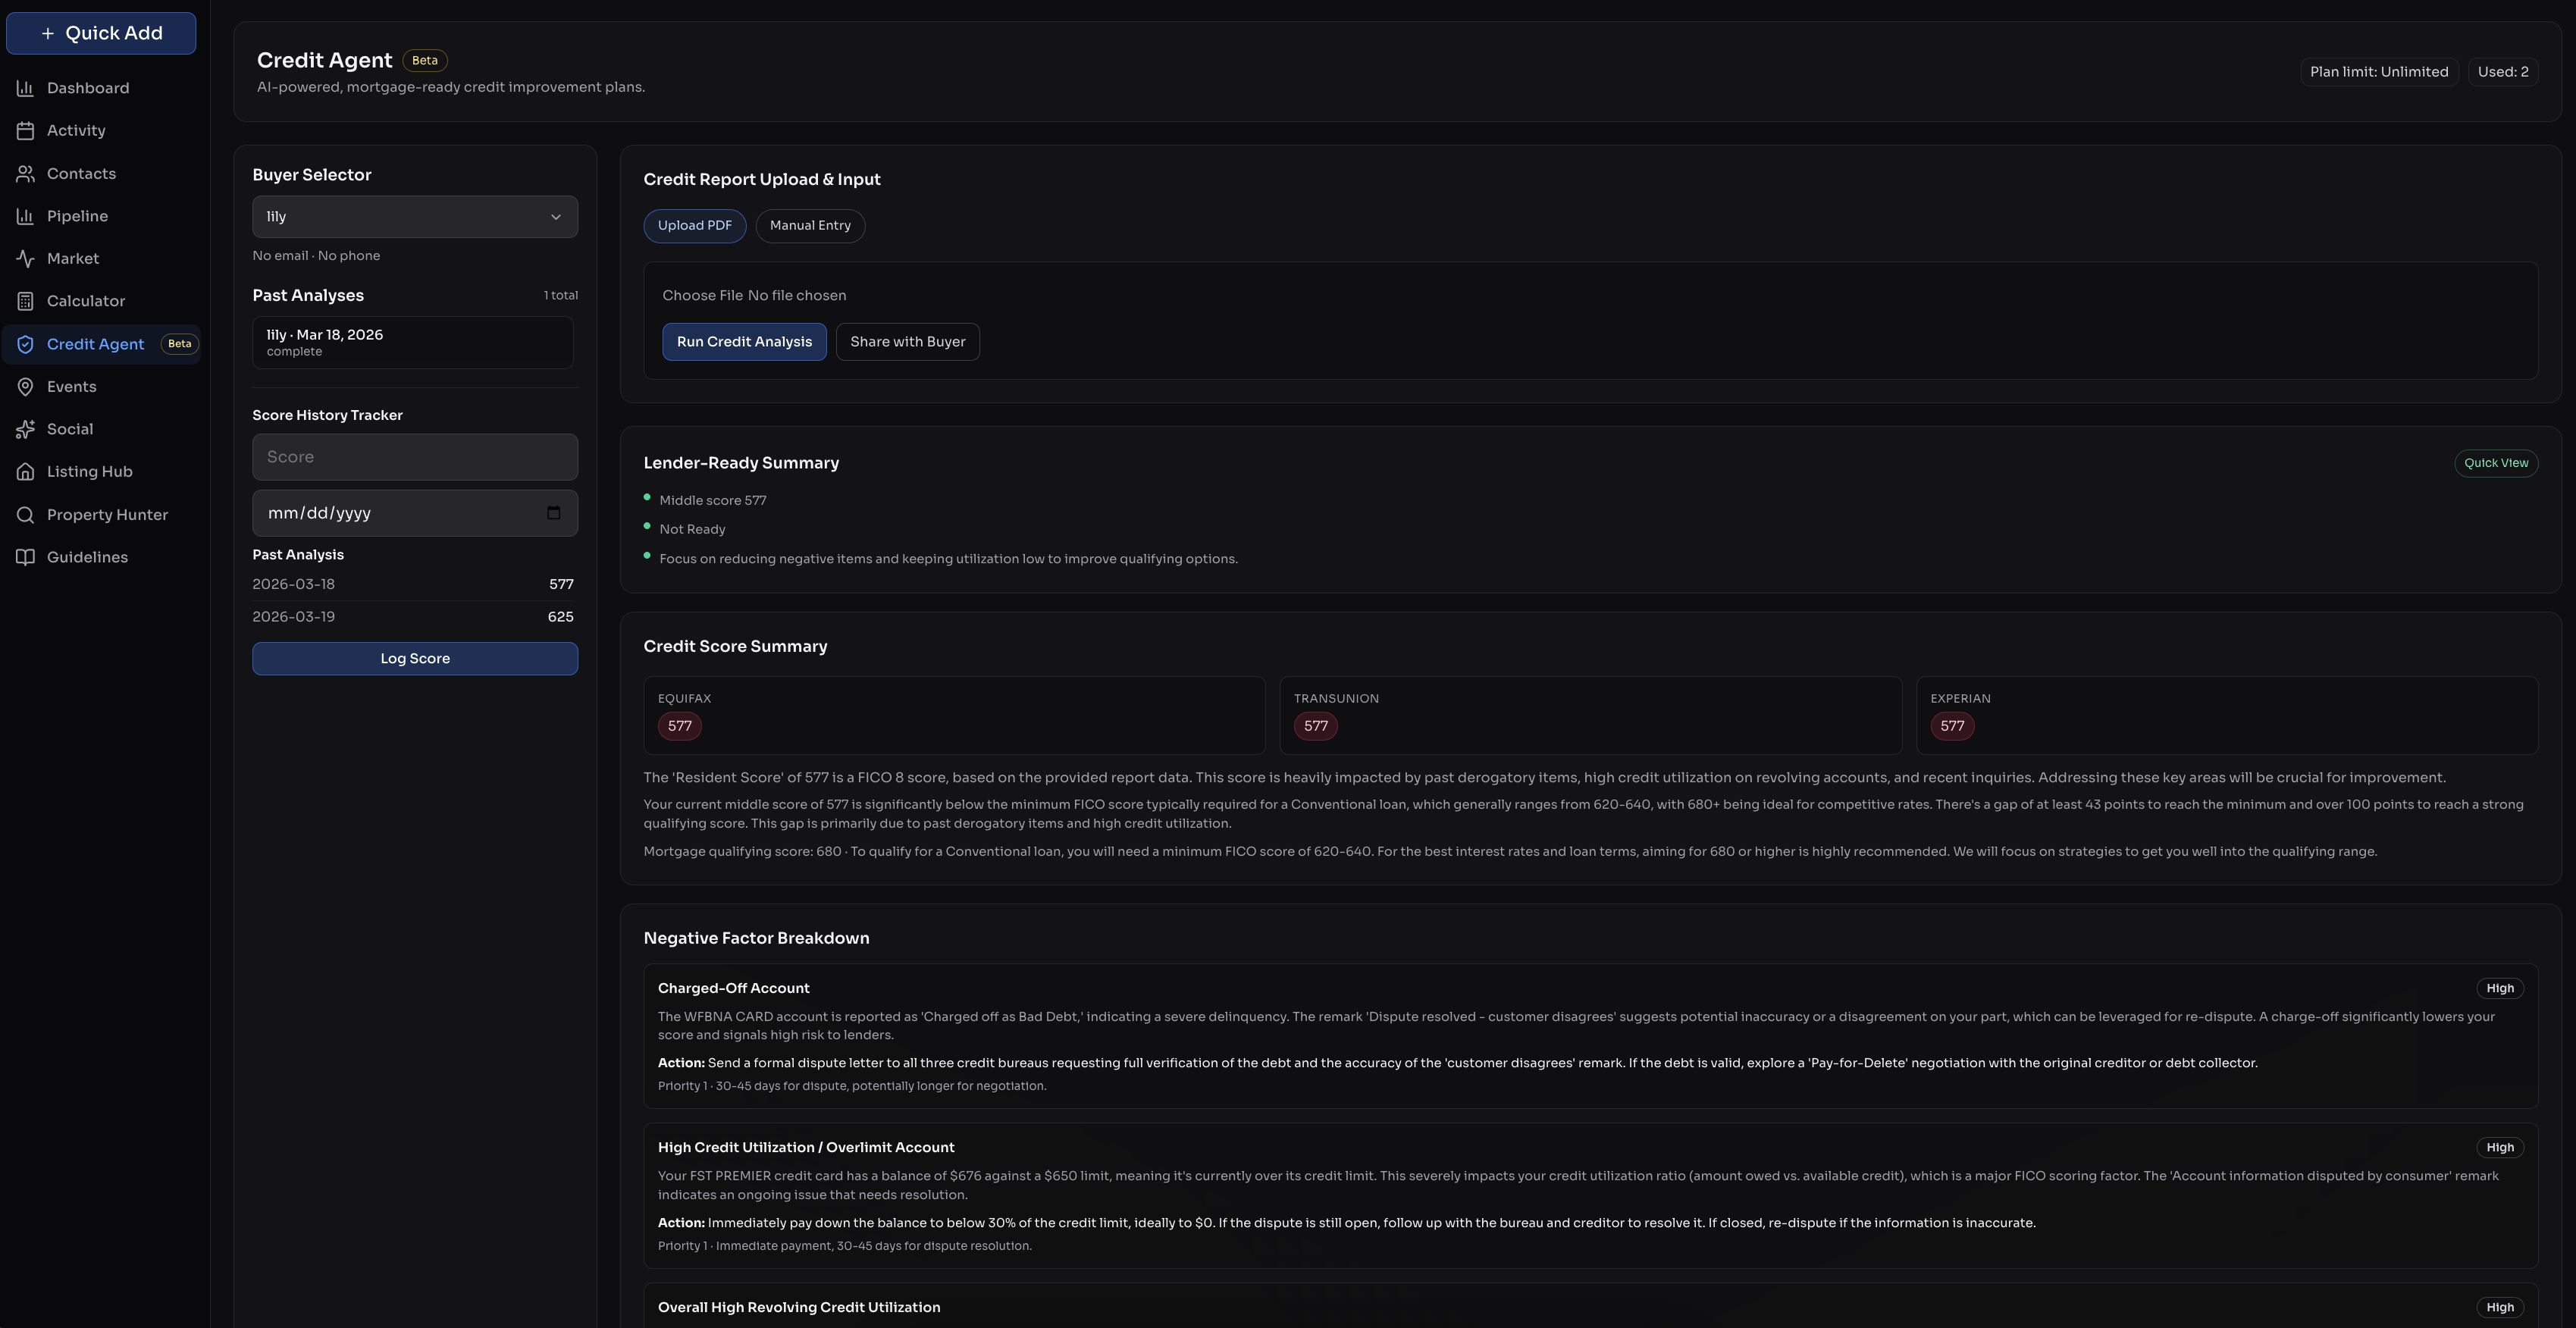Select the Upload PDF tab
Viewport: 2576px width, 1328px height.
[694, 225]
